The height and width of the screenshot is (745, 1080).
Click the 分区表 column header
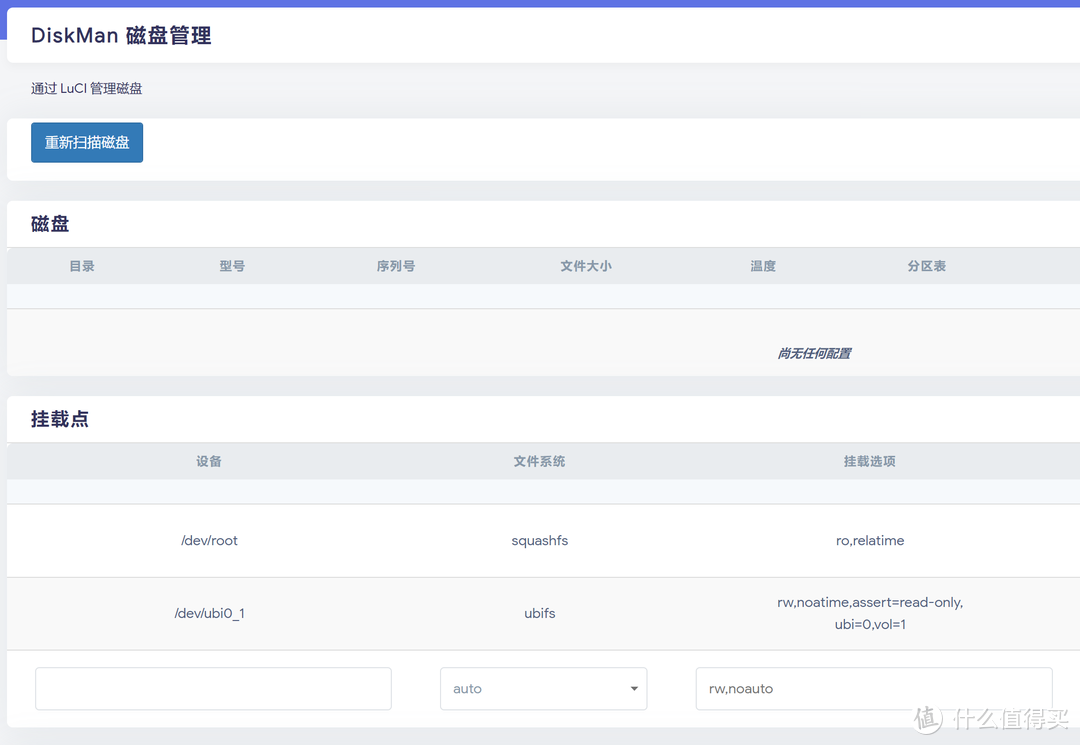[926, 265]
